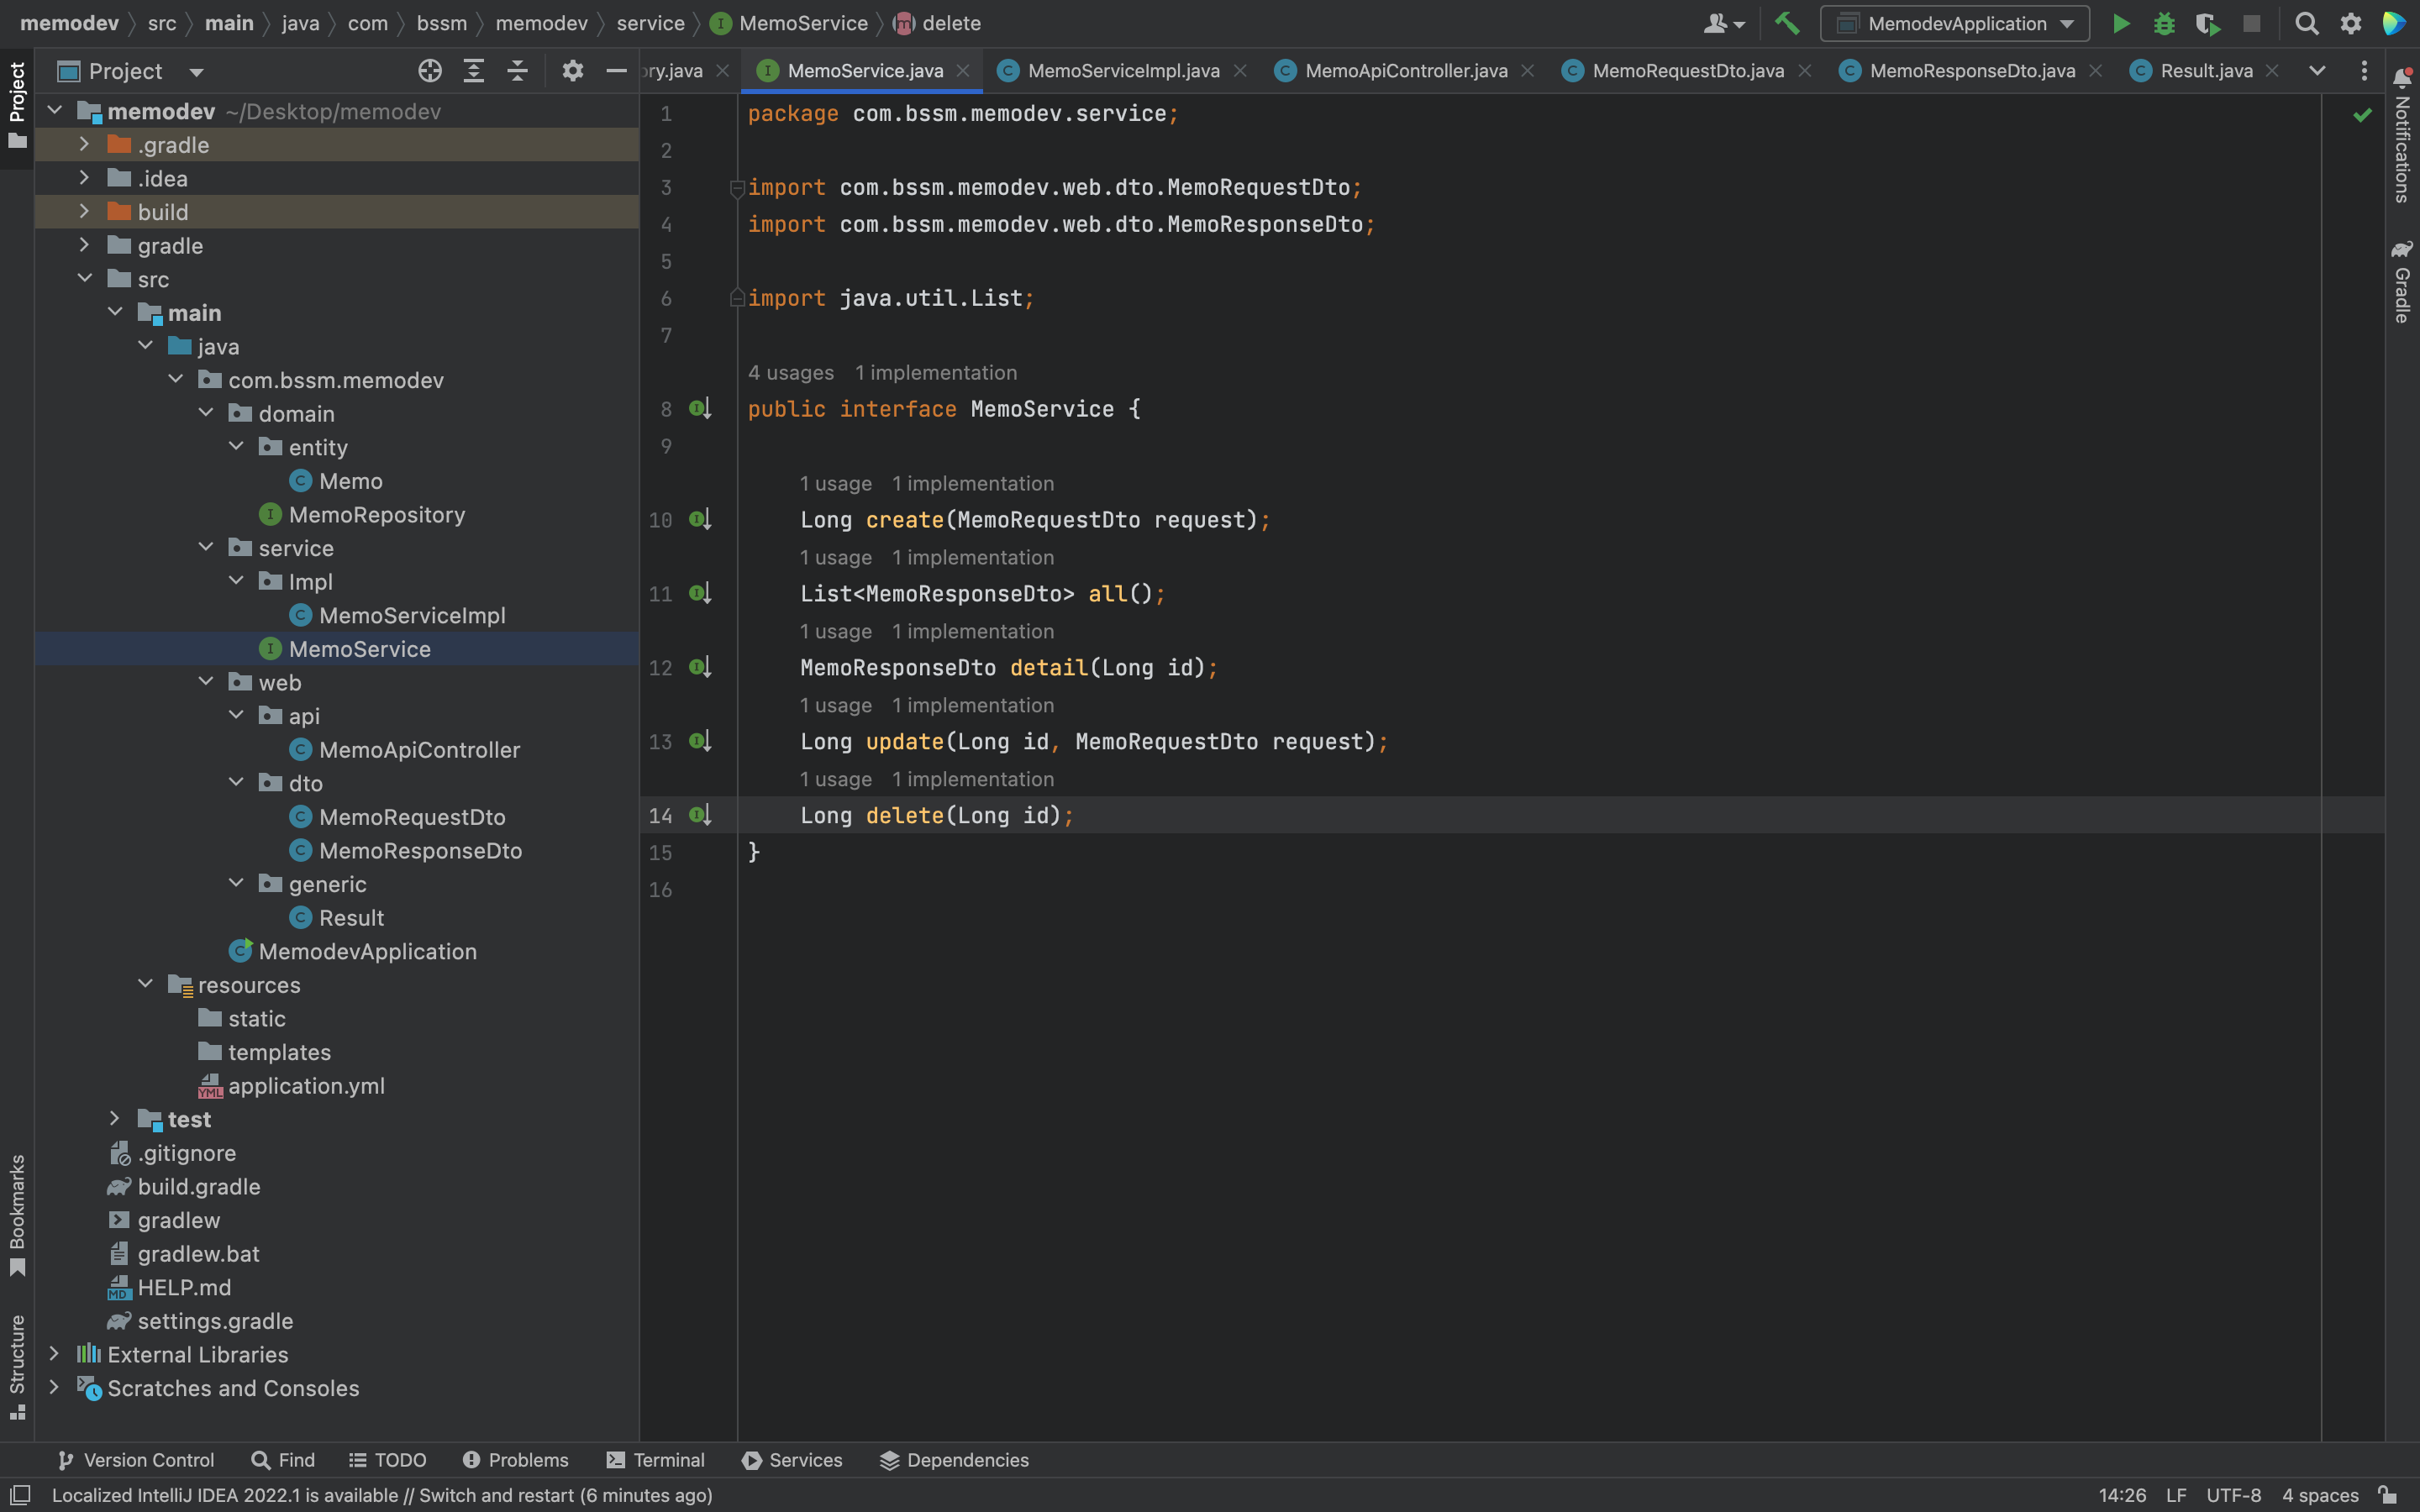Click Expand All icon in Project panel
Image resolution: width=2420 pixels, height=1512 pixels.
(474, 71)
